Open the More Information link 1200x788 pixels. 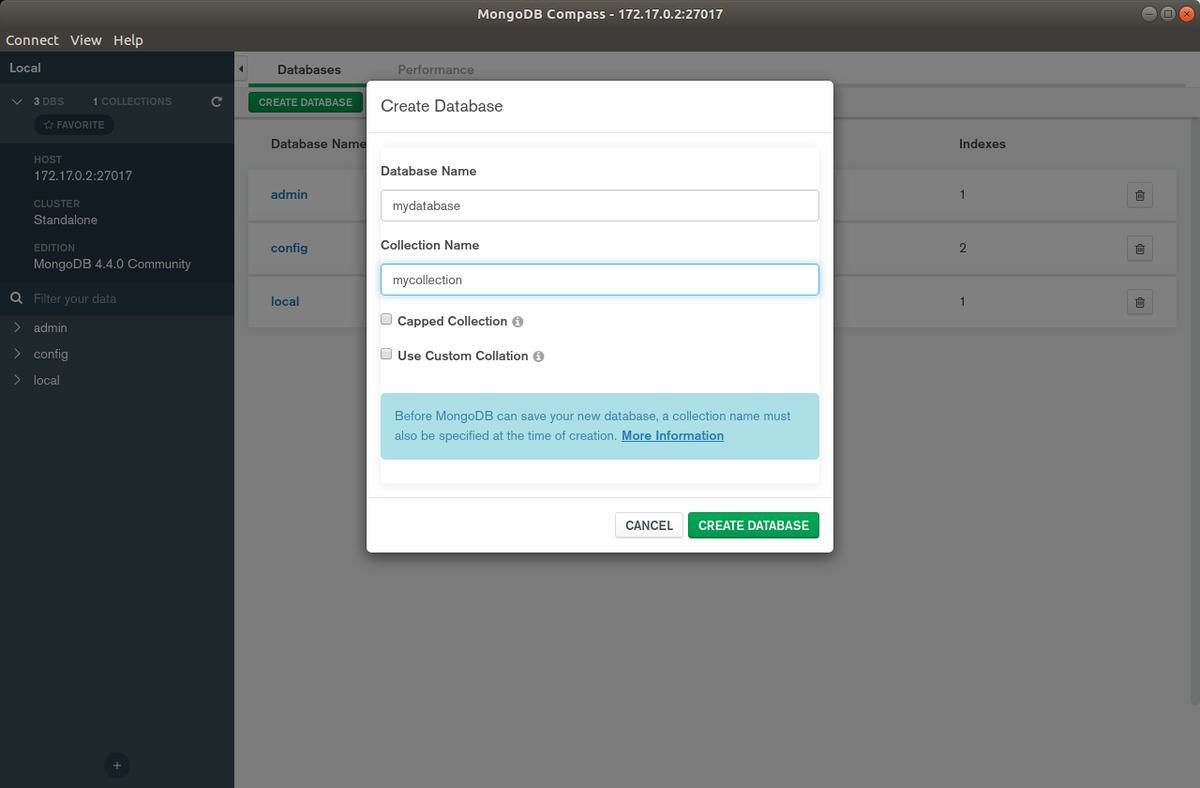[673, 436]
